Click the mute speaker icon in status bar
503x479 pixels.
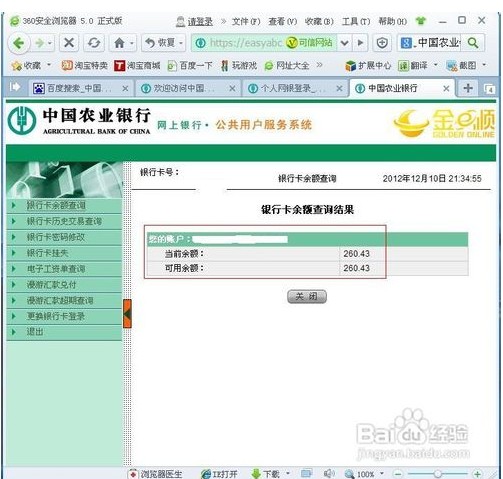point(329,473)
